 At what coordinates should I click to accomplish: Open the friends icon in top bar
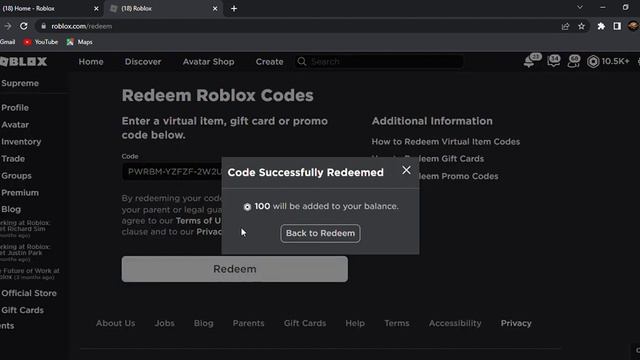tap(573, 62)
